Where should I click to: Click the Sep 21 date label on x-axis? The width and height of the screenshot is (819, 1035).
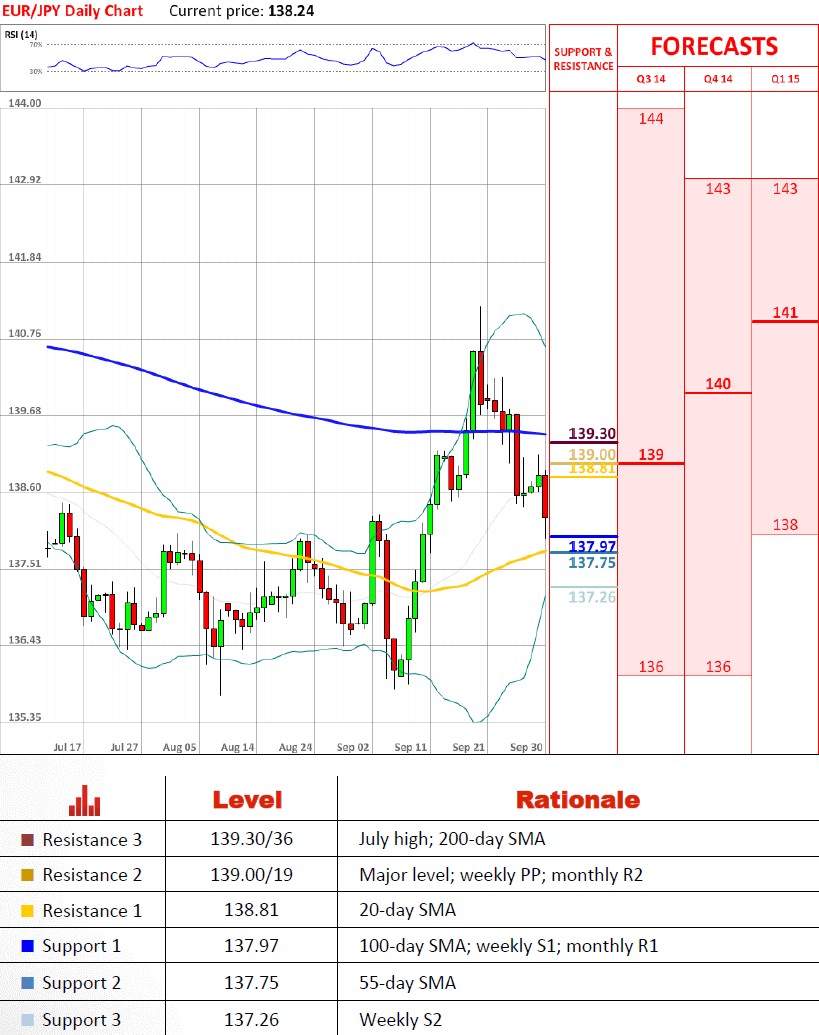(x=469, y=747)
